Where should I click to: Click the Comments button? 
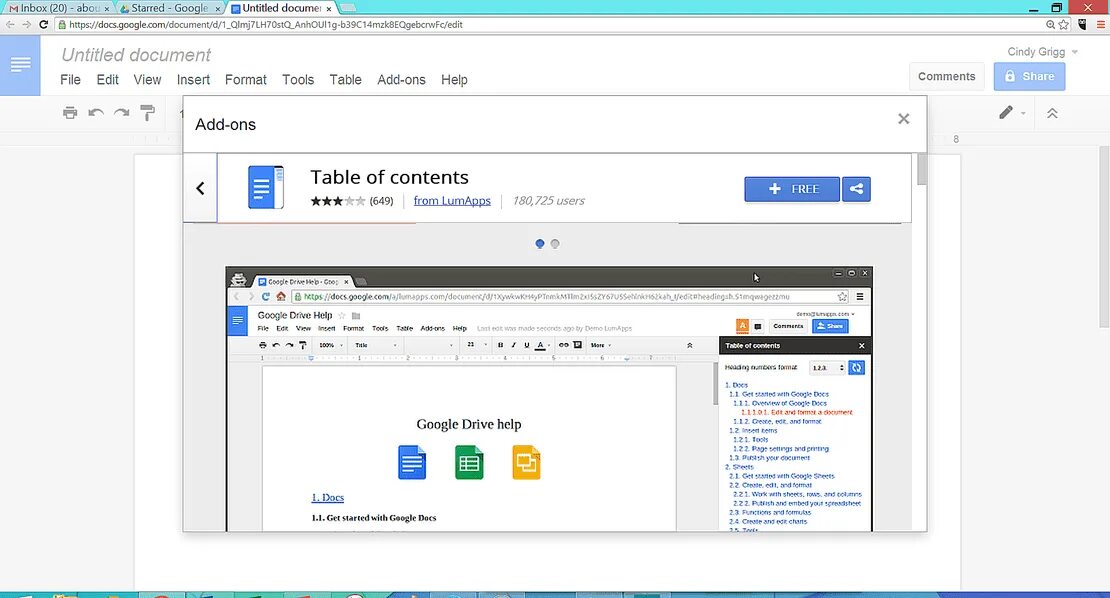point(946,76)
